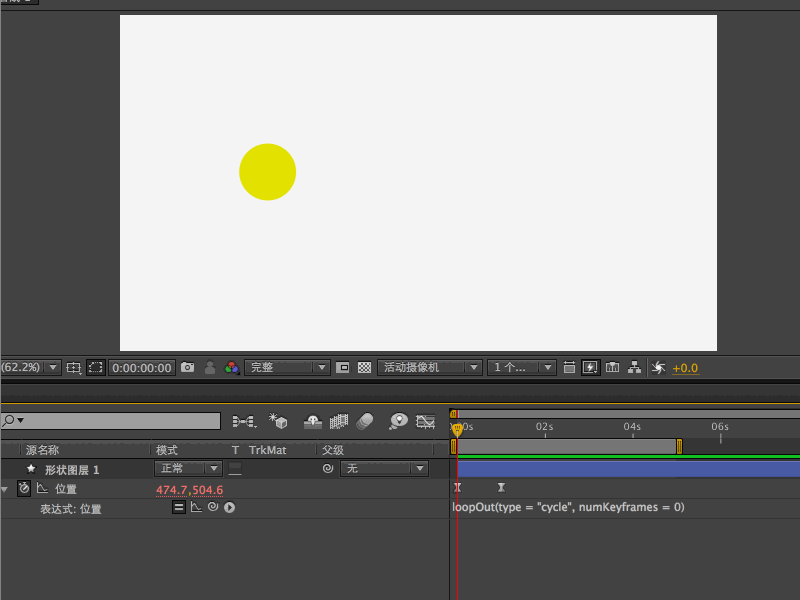Click the work area end handle
The image size is (800, 600).
pos(679,446)
